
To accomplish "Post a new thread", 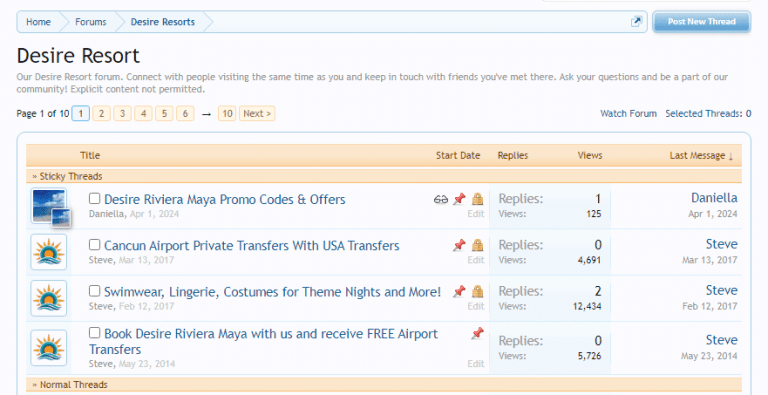I will (x=701, y=22).
